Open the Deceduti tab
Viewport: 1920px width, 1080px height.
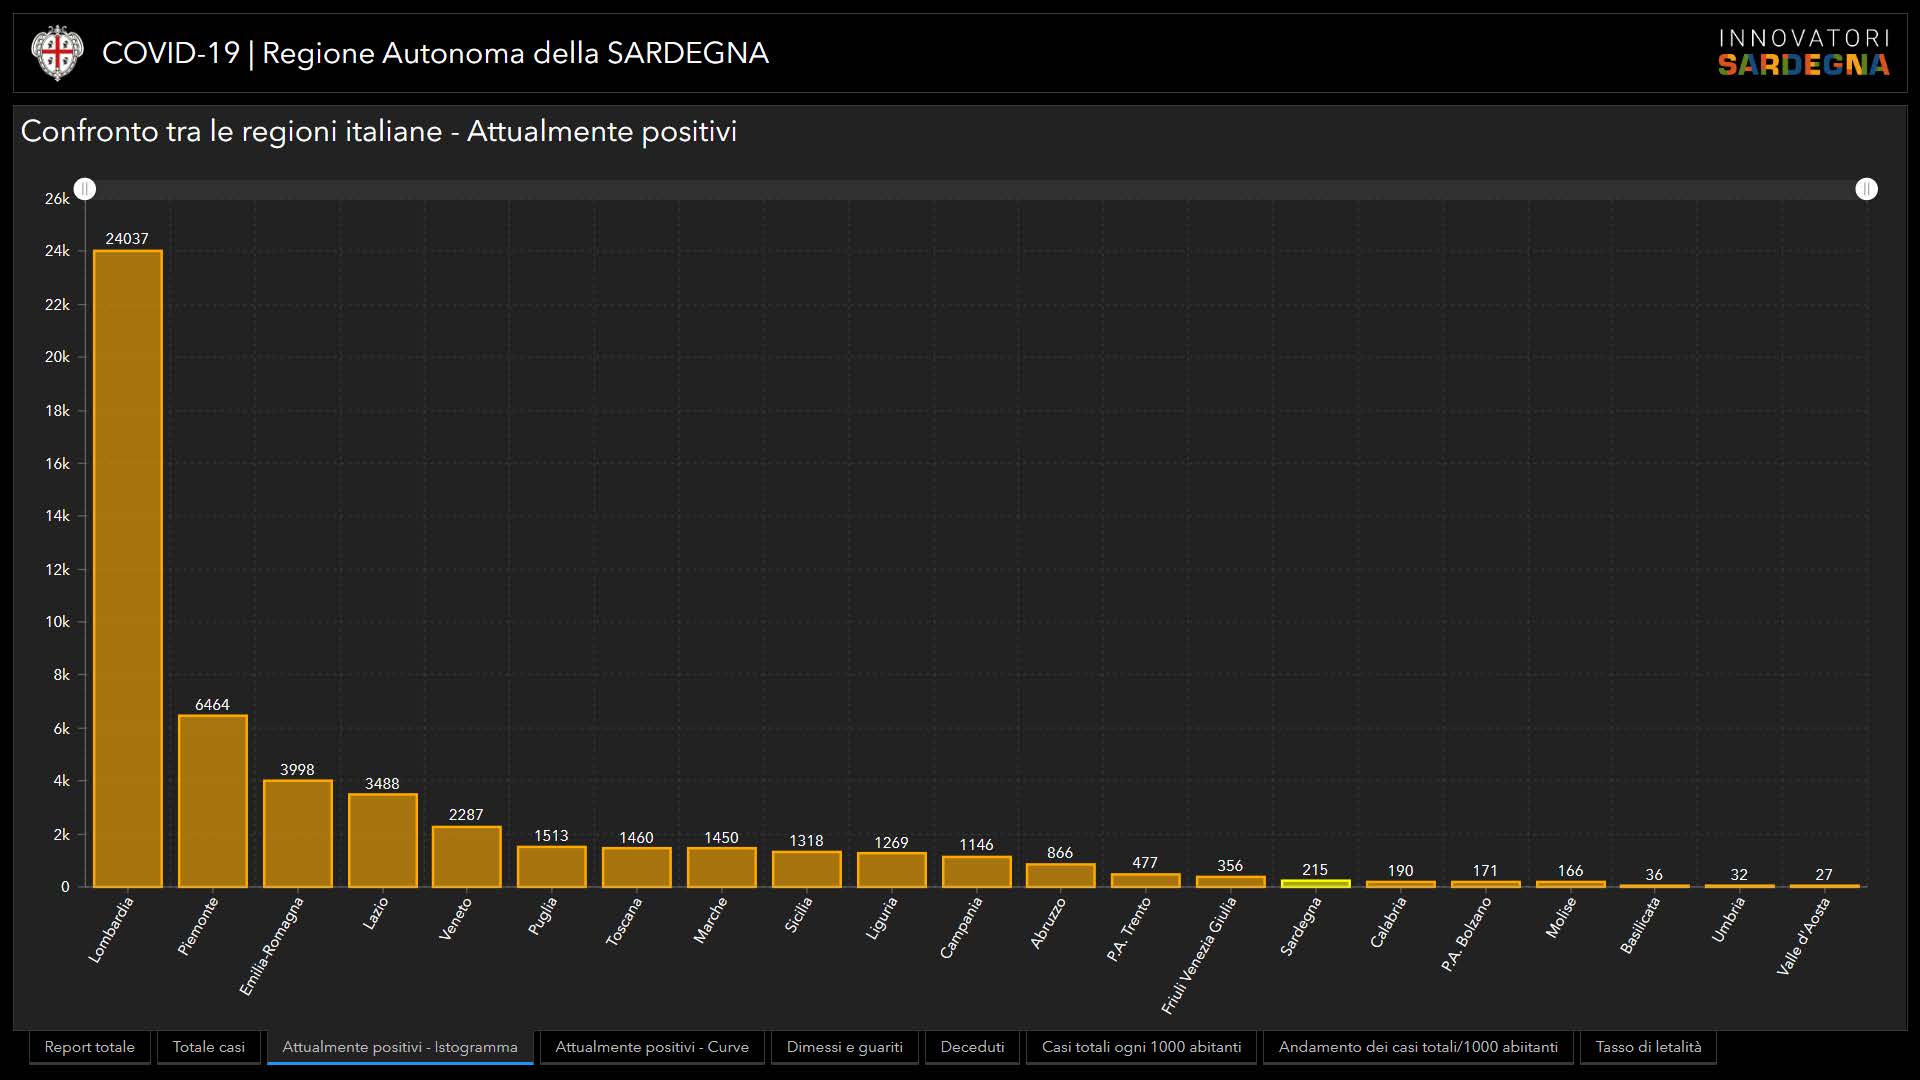pos(972,1047)
